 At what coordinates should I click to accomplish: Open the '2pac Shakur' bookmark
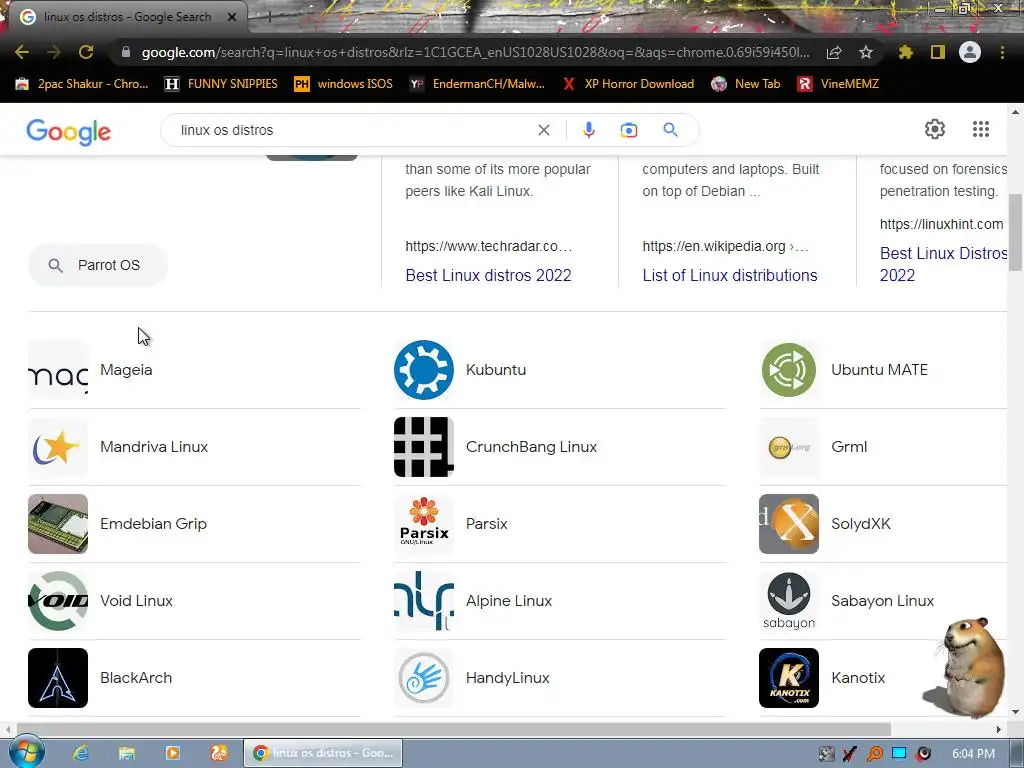tap(82, 84)
